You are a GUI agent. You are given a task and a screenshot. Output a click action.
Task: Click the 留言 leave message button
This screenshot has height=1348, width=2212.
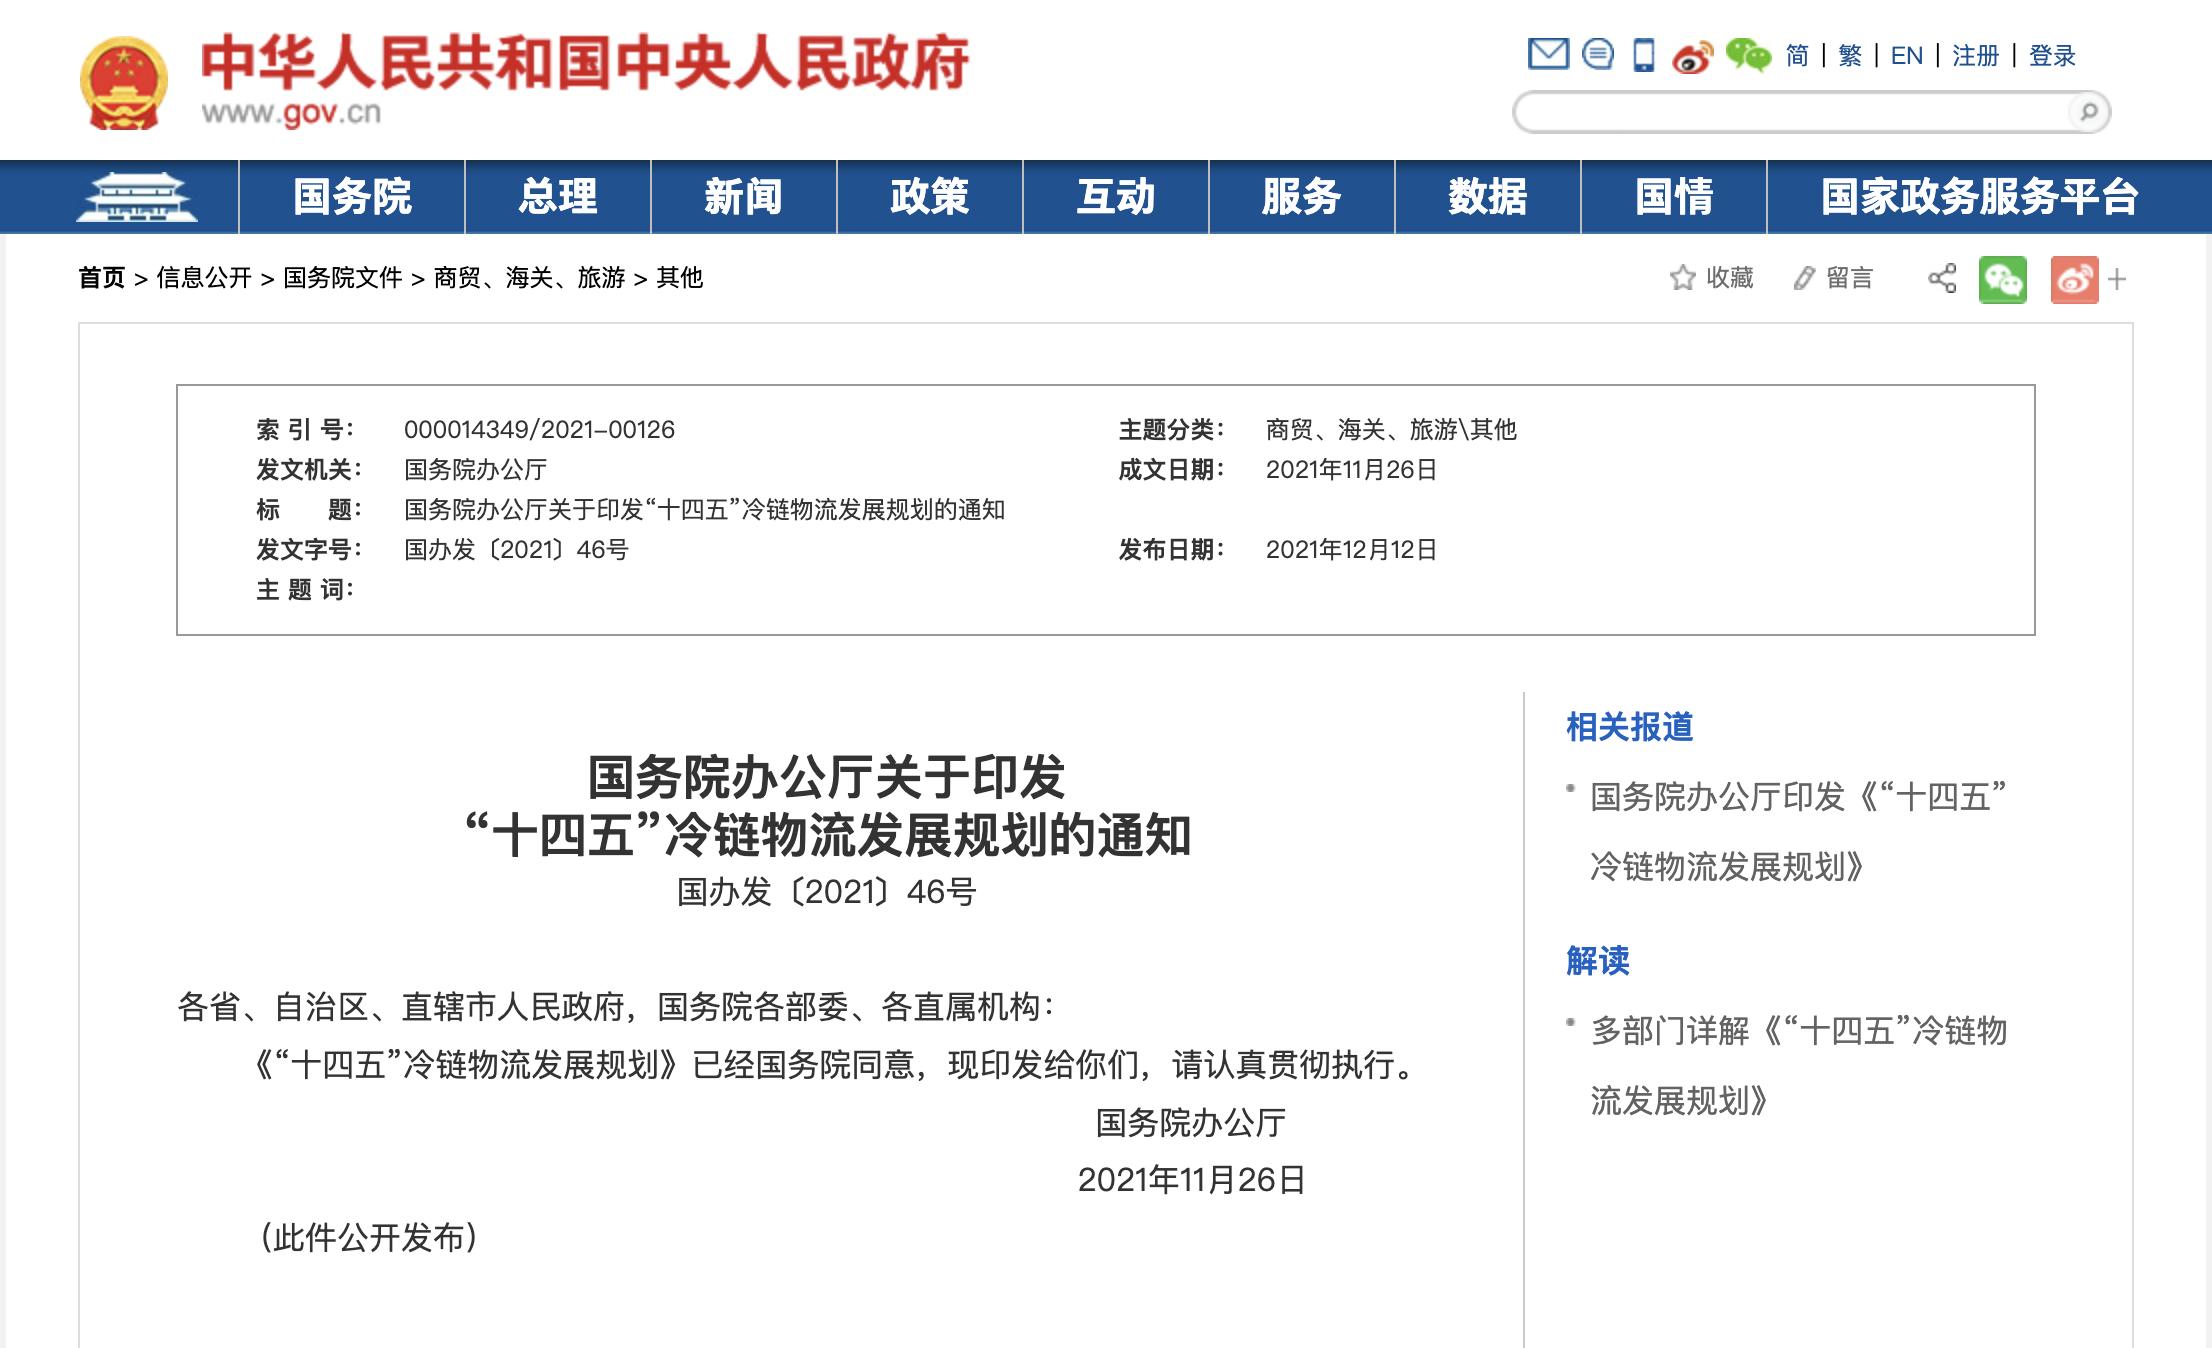coord(1833,278)
